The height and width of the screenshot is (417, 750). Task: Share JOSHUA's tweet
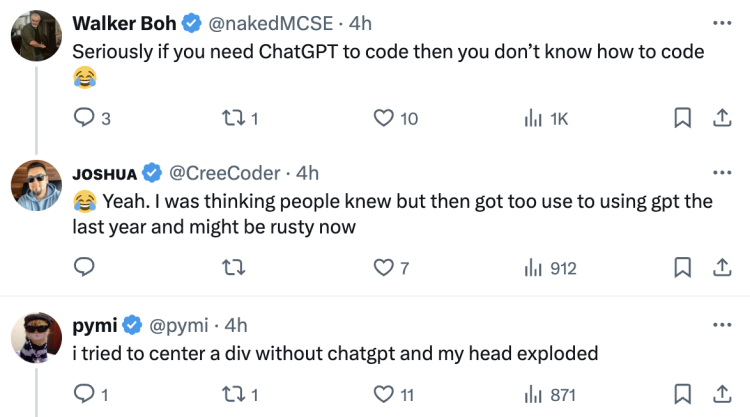pos(718,267)
